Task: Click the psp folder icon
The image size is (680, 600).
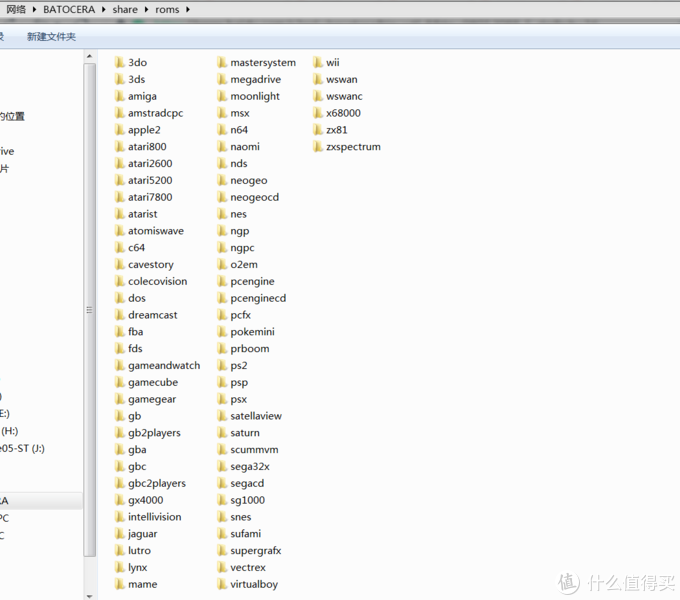Action: pos(222,382)
